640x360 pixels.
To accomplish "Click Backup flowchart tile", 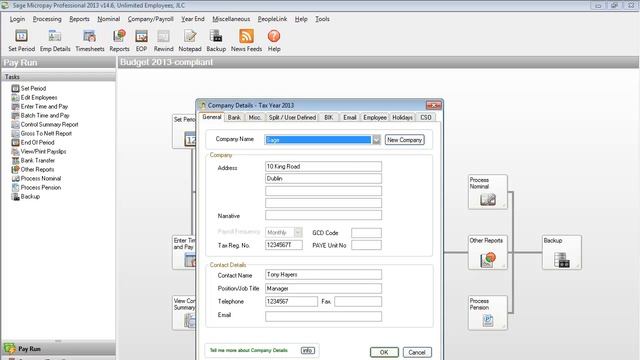I will click(562, 252).
